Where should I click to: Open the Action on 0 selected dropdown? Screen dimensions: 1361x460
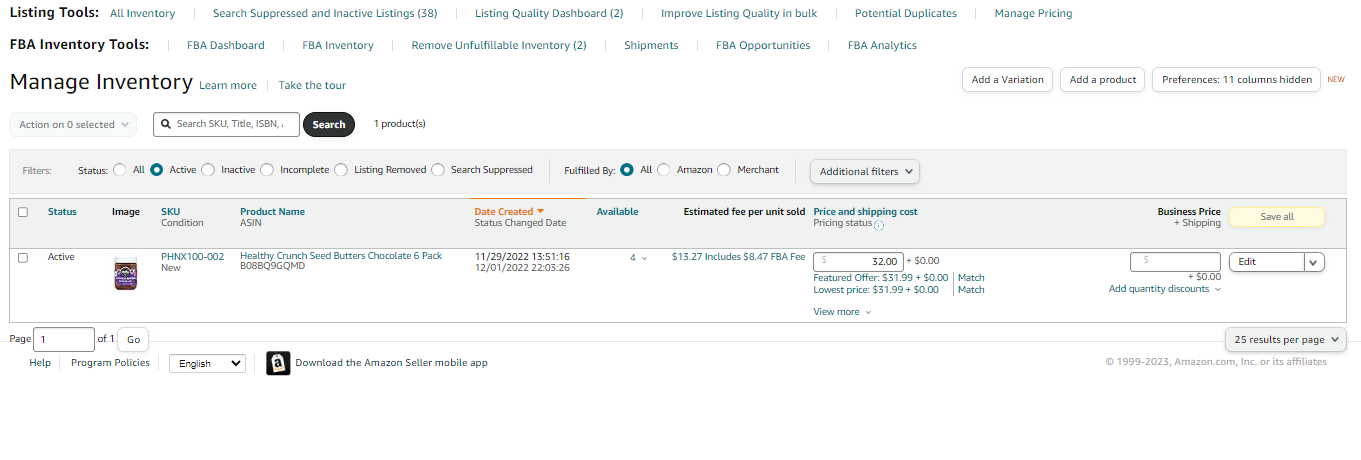click(x=74, y=125)
